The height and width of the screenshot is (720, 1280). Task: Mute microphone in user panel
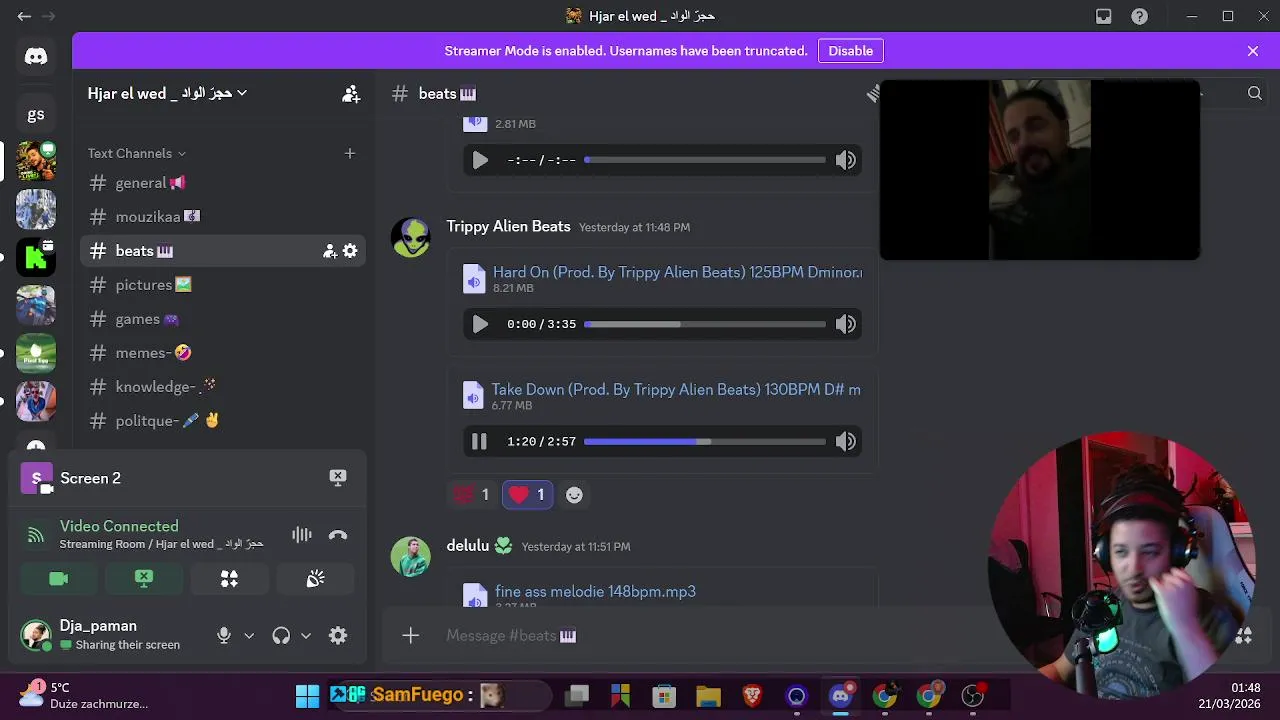[224, 635]
